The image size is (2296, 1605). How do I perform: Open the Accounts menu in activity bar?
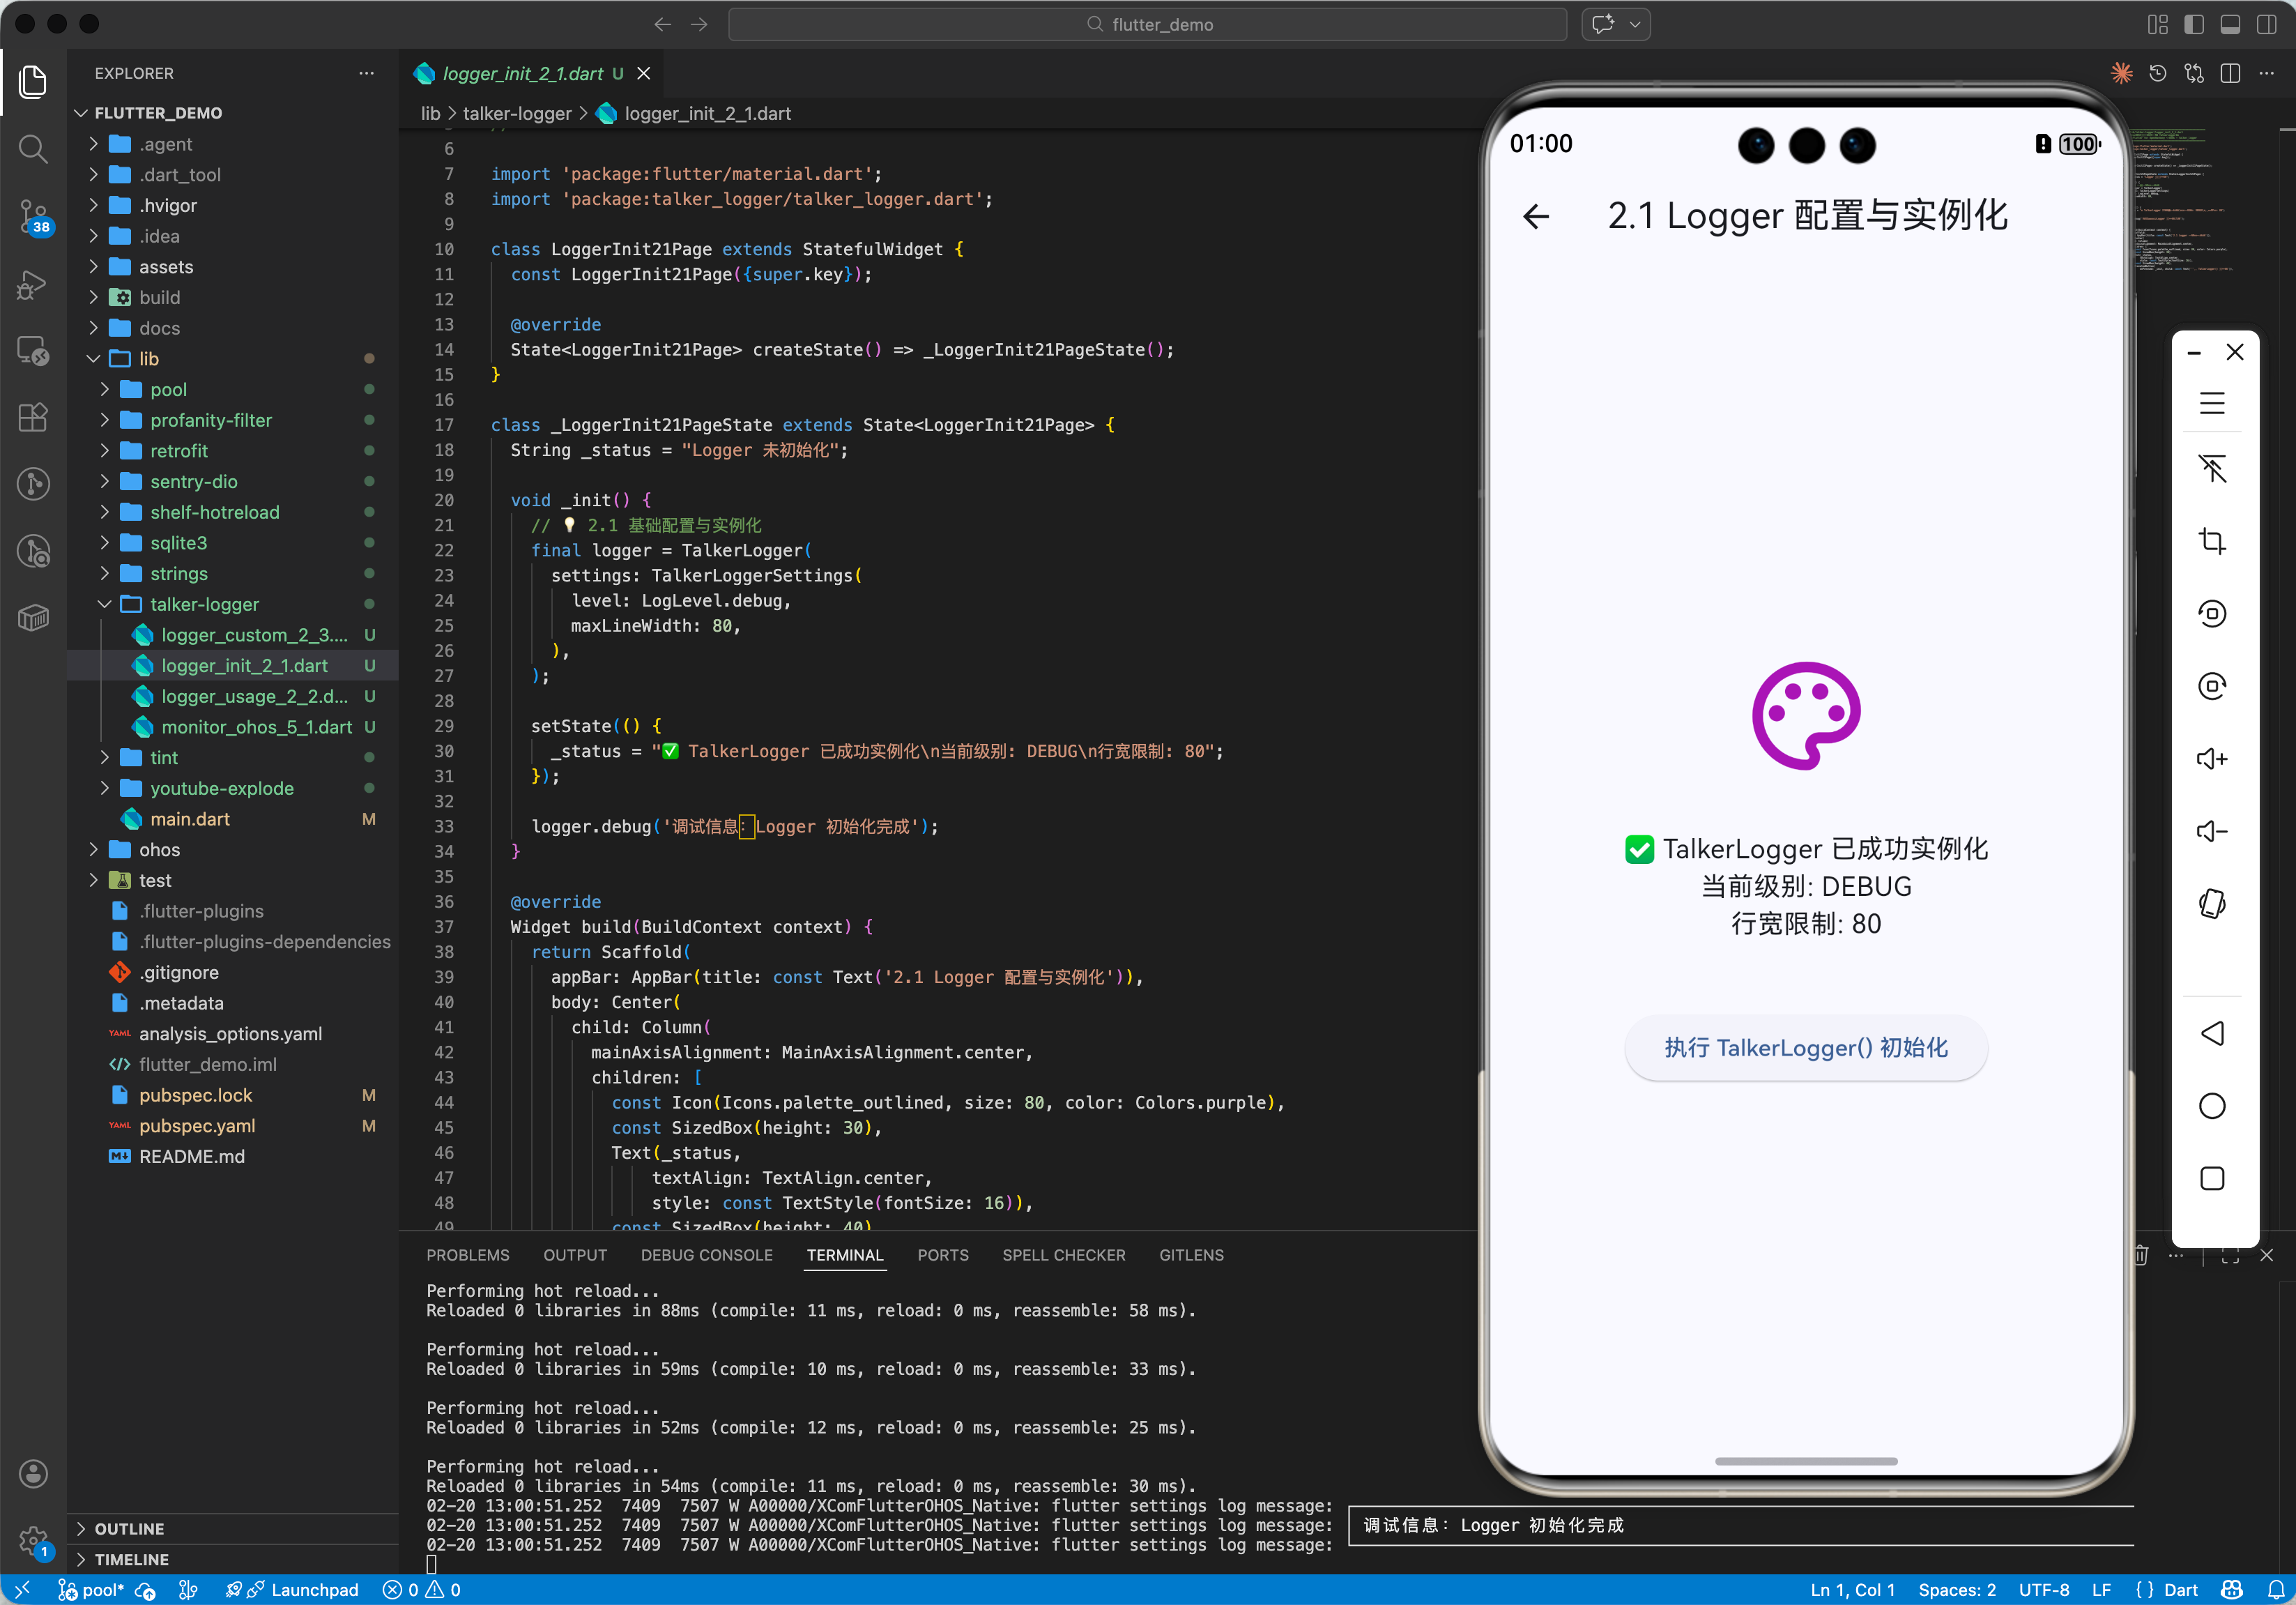pyautogui.click(x=33, y=1473)
